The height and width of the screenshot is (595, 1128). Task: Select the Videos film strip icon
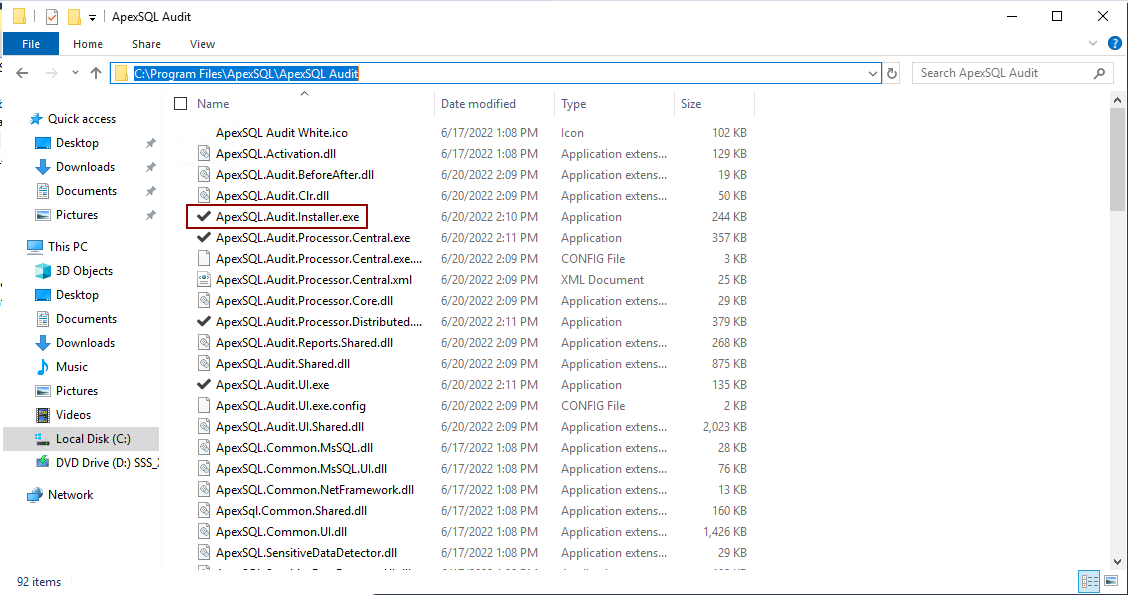43,415
